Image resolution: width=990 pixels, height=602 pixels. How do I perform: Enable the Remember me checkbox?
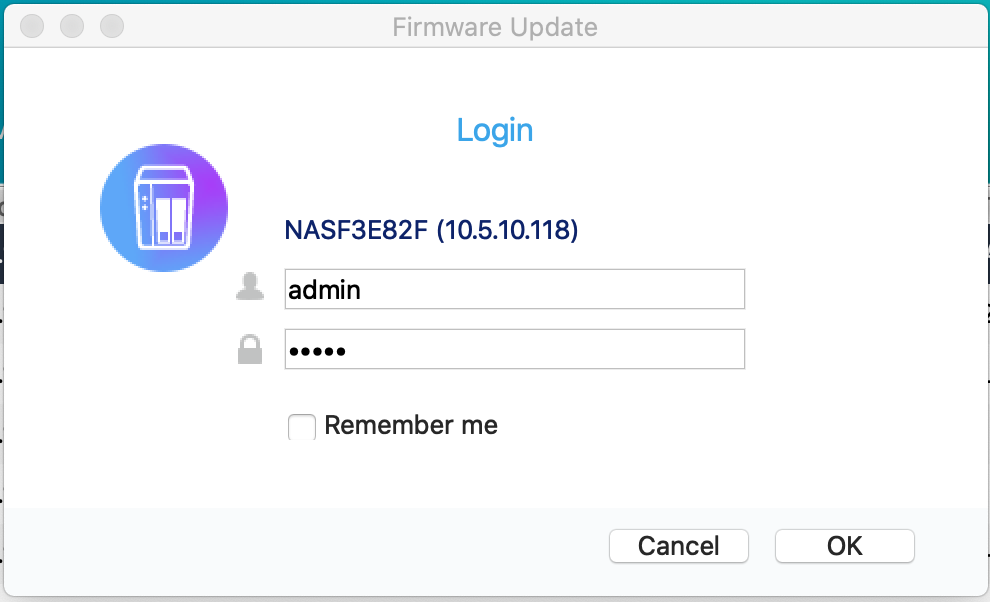(x=302, y=427)
